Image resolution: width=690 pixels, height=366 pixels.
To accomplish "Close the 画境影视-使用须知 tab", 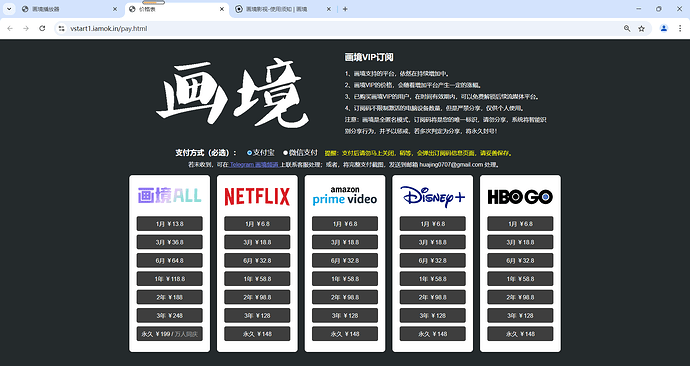I will pyautogui.click(x=328, y=9).
